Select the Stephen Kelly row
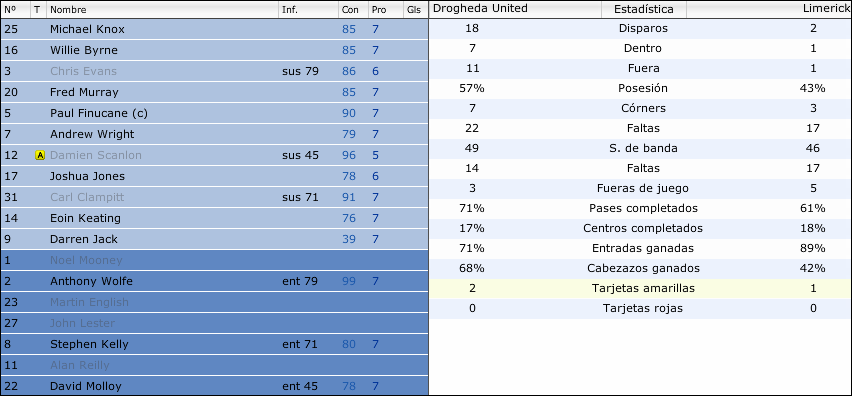Viewport: 852px width, 396px height. pyautogui.click(x=215, y=344)
